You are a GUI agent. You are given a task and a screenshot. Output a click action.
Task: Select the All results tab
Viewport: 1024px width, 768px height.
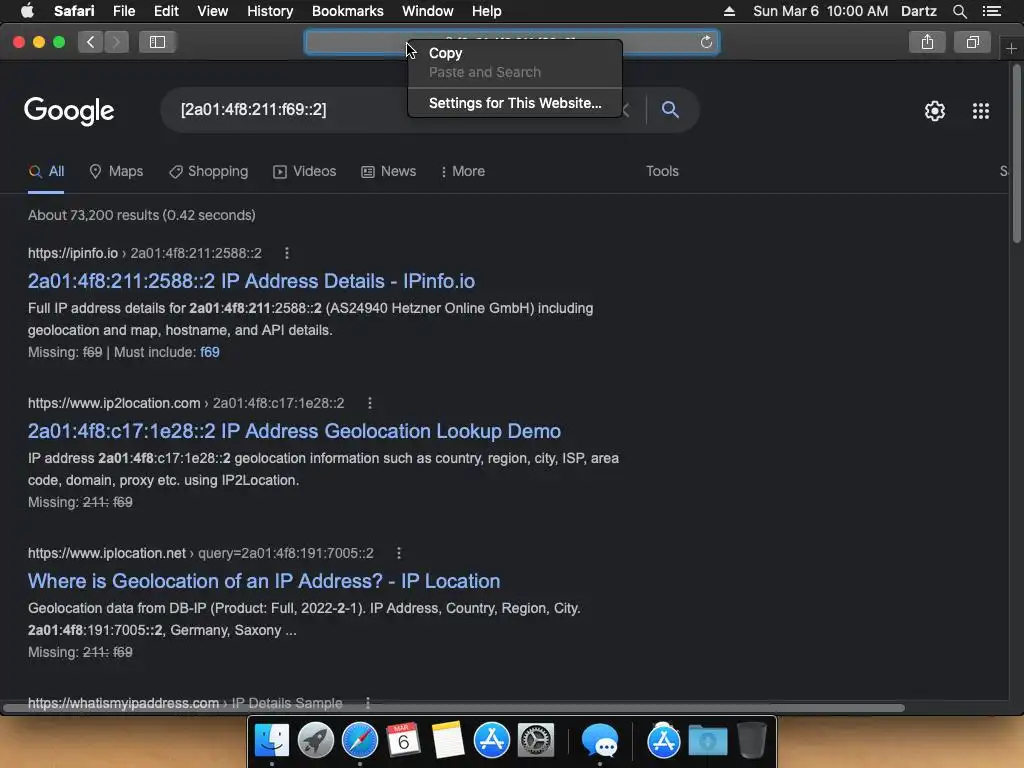pos(46,171)
